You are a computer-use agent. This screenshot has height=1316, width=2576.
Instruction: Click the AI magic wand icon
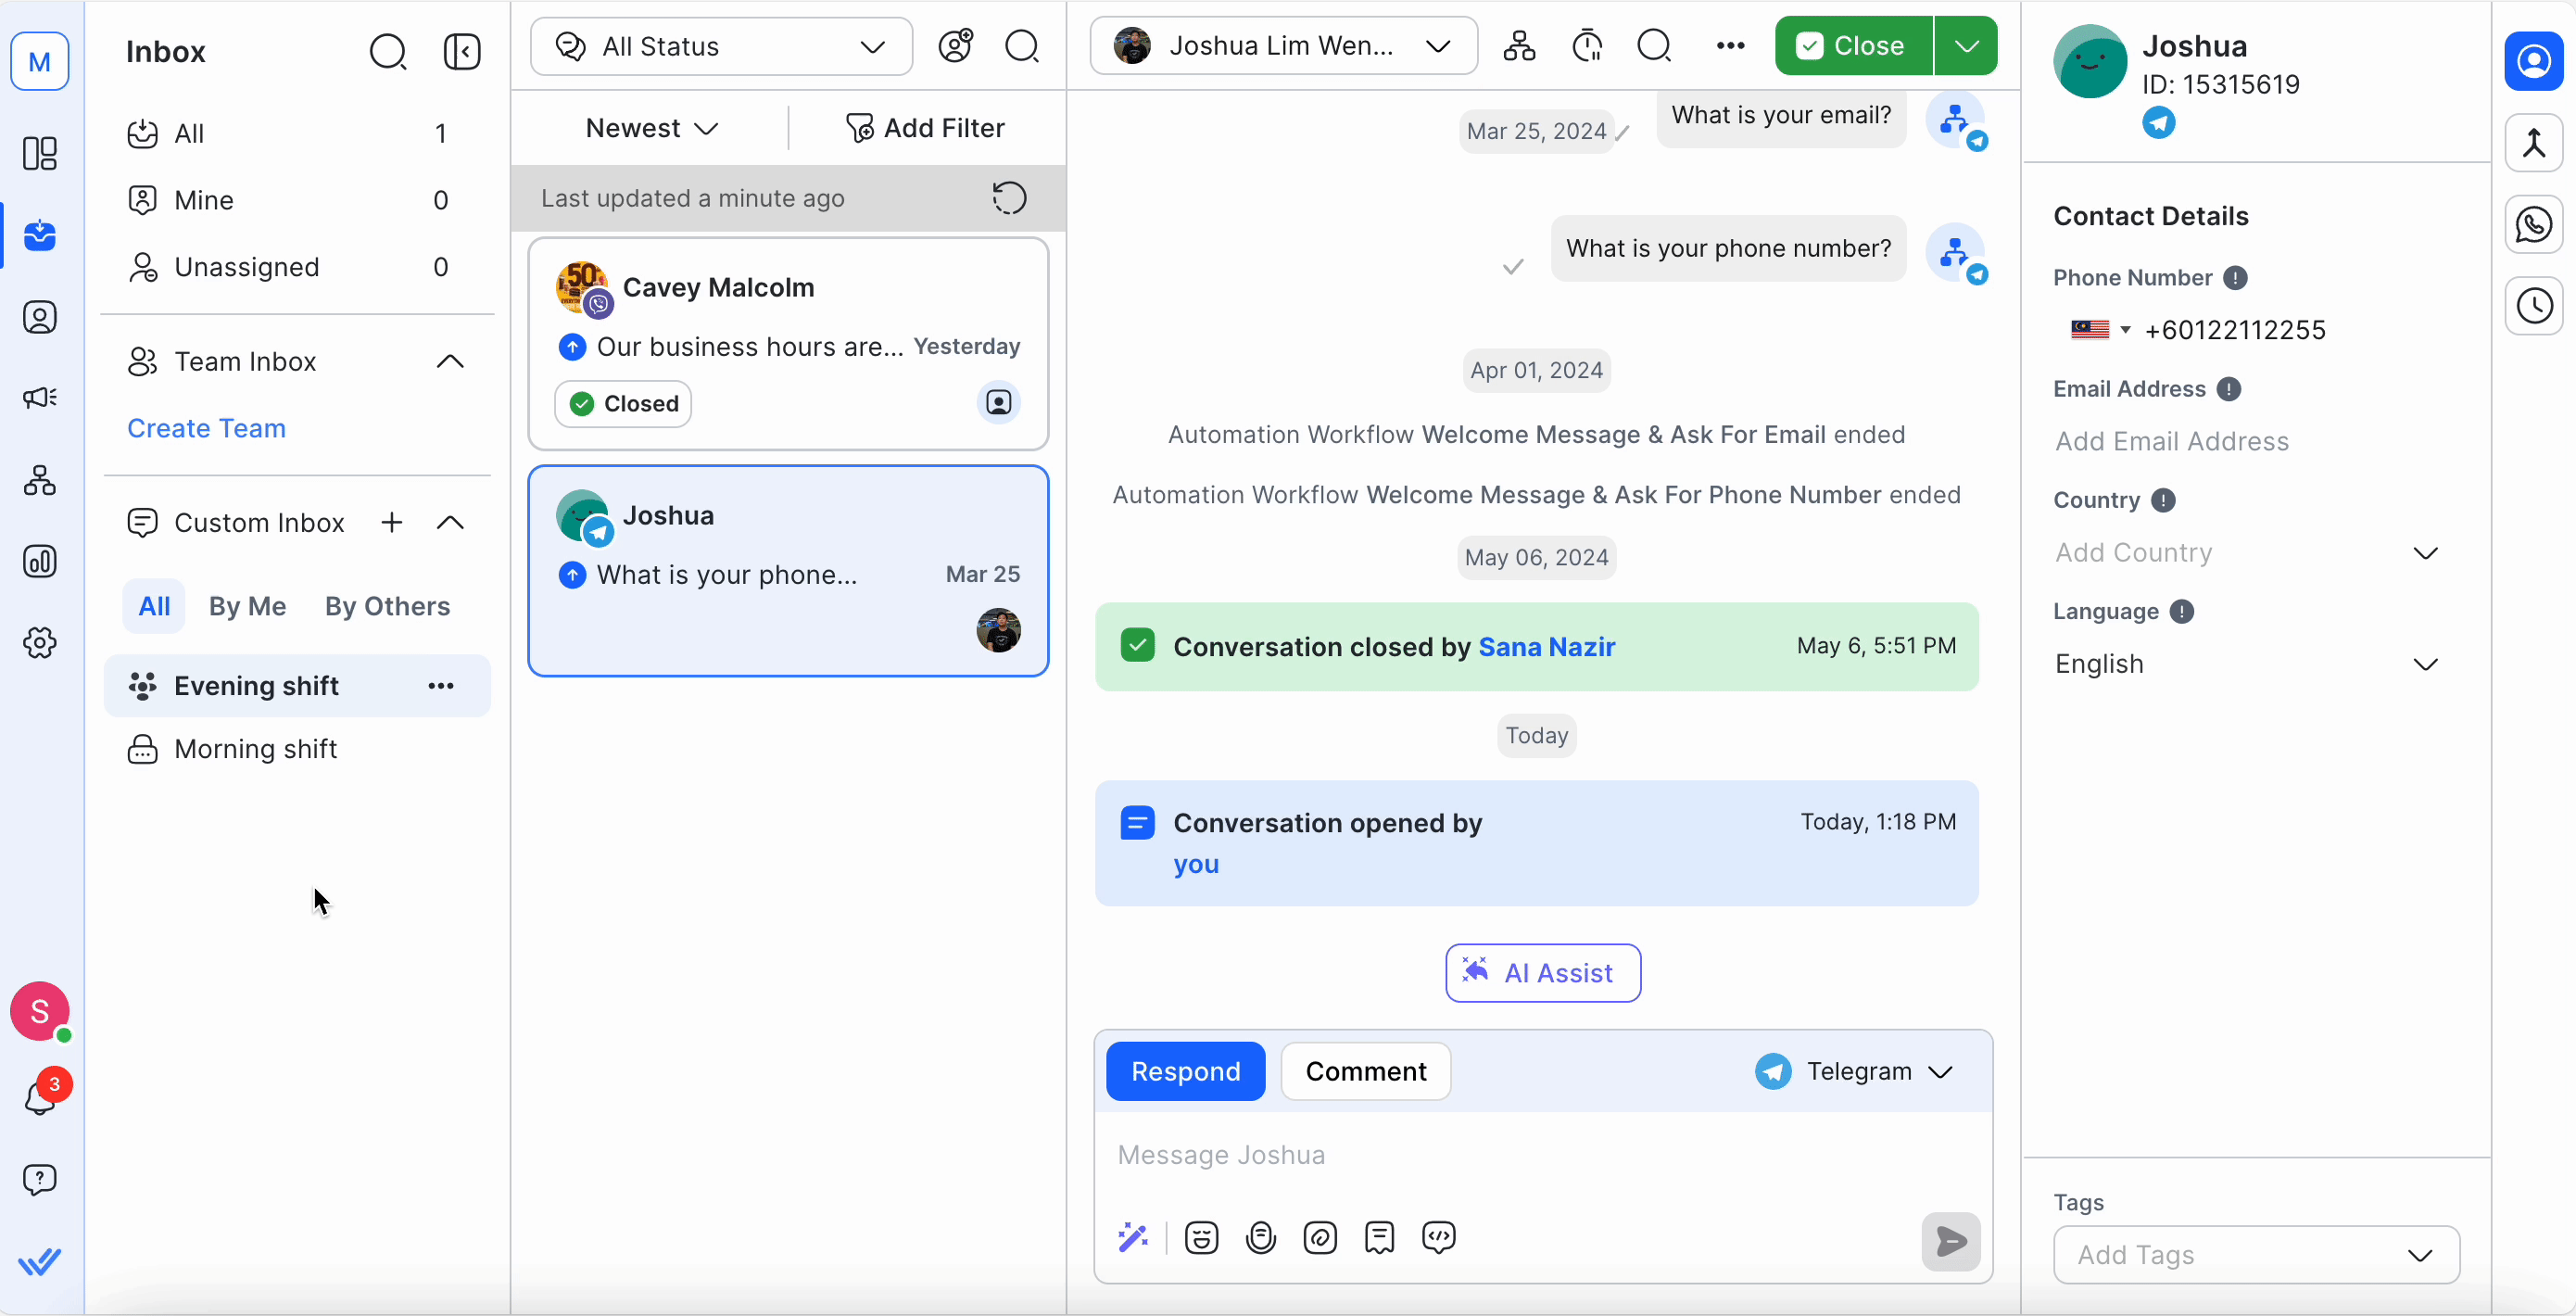point(1133,1238)
